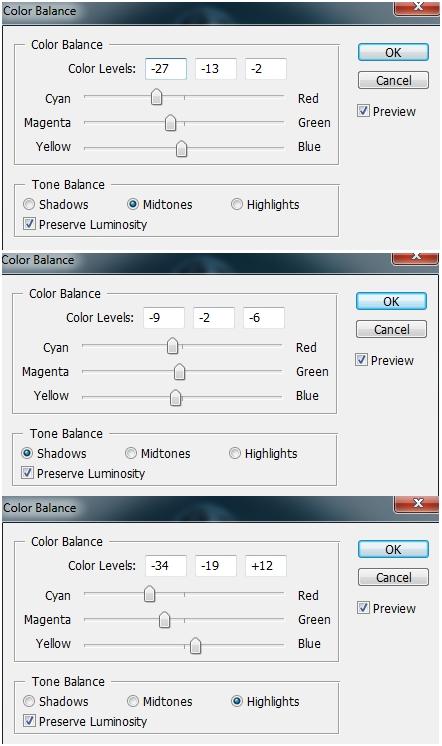The image size is (442, 746).
Task: Click the Color Levels field showing -9
Action: pyautogui.click(x=164, y=317)
